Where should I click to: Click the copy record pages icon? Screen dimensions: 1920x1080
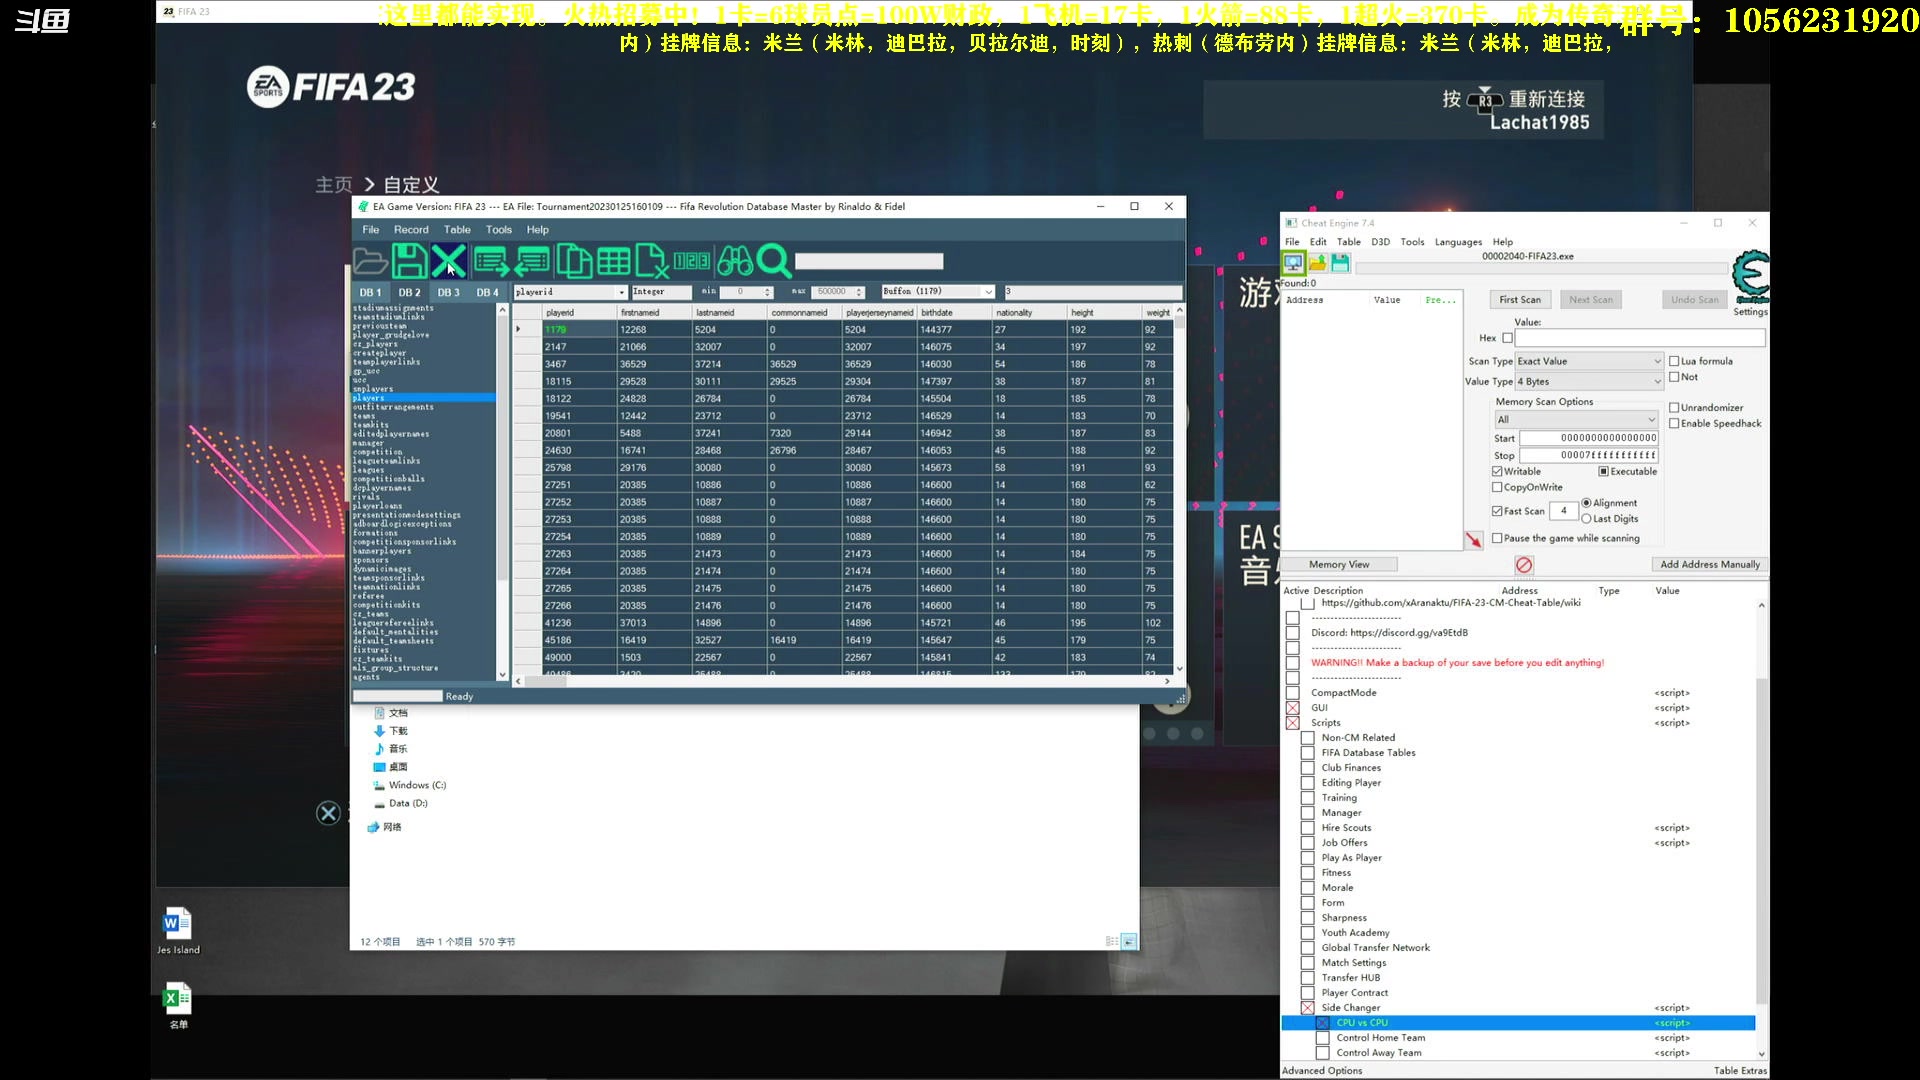pos(573,262)
